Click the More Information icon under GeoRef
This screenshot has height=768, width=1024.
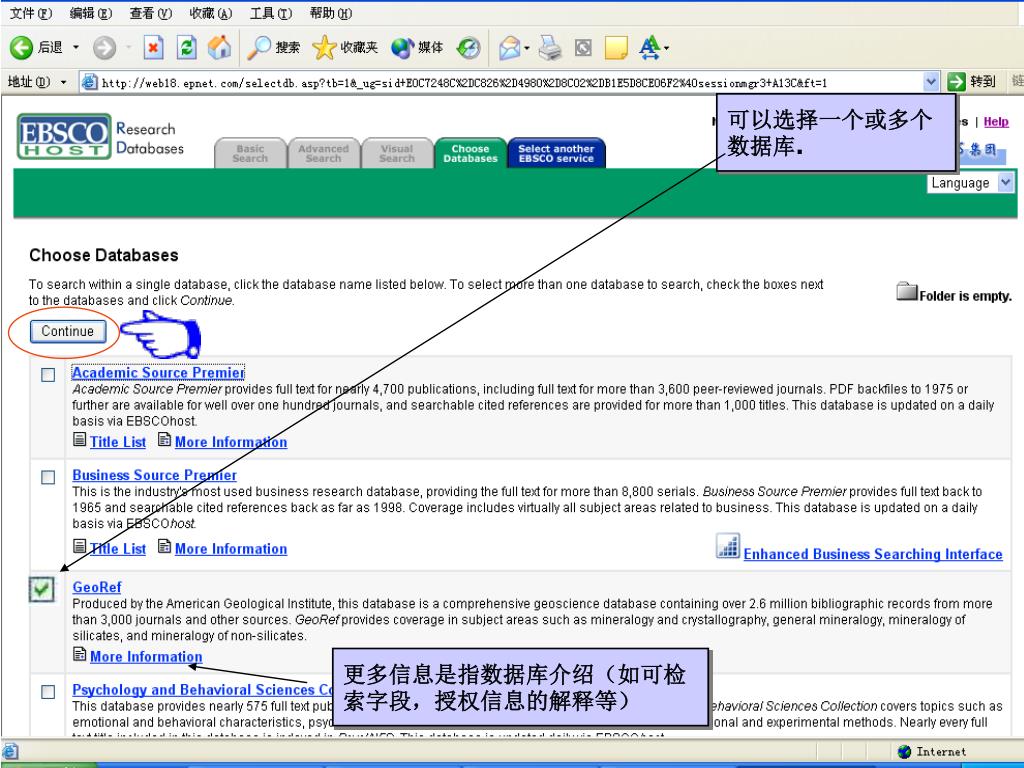pyautogui.click(x=79, y=654)
